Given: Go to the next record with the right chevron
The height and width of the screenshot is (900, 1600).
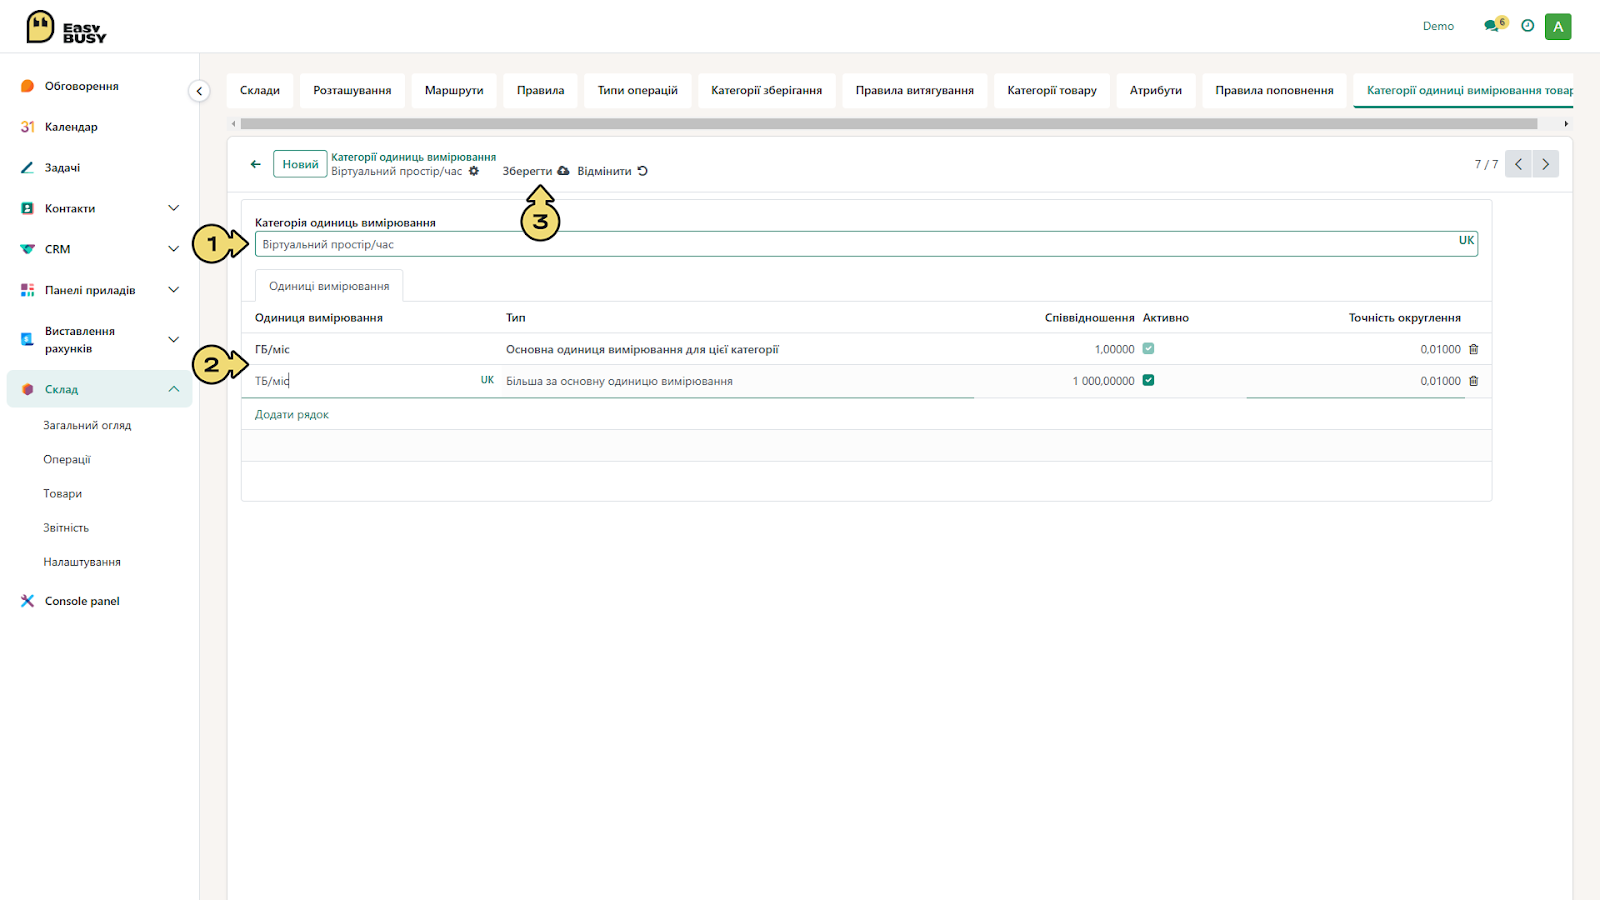Looking at the screenshot, I should point(1545,164).
